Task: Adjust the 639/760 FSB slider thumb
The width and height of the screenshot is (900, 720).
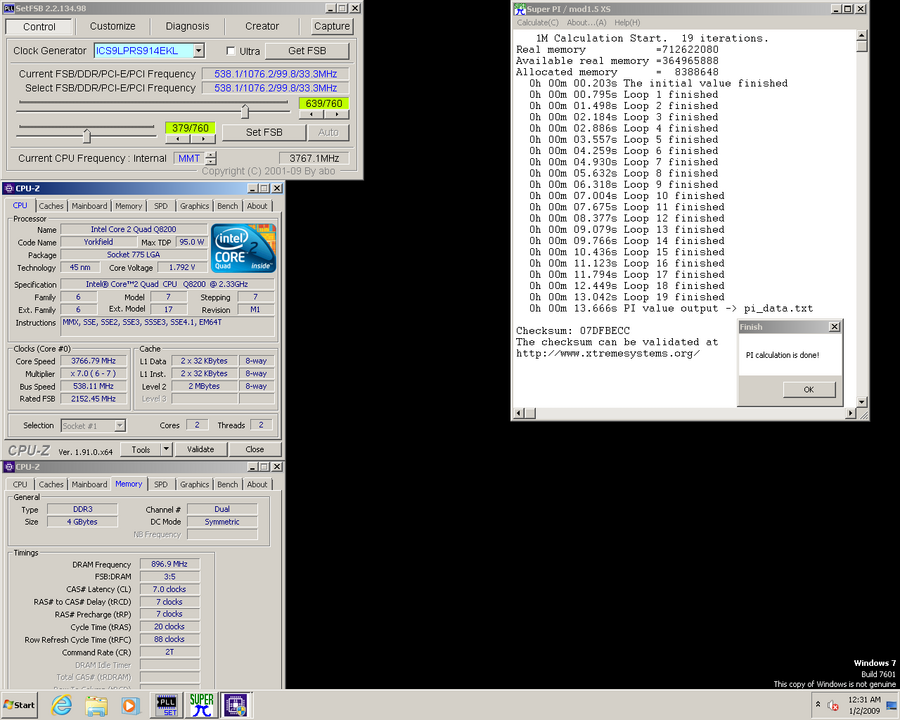Action: pyautogui.click(x=245, y=111)
